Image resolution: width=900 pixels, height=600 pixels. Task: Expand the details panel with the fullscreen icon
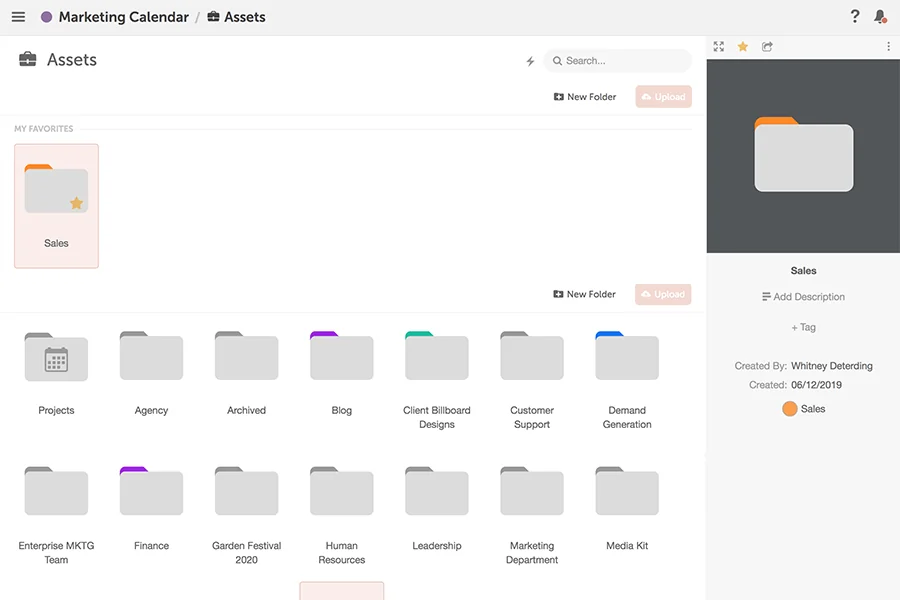(718, 46)
